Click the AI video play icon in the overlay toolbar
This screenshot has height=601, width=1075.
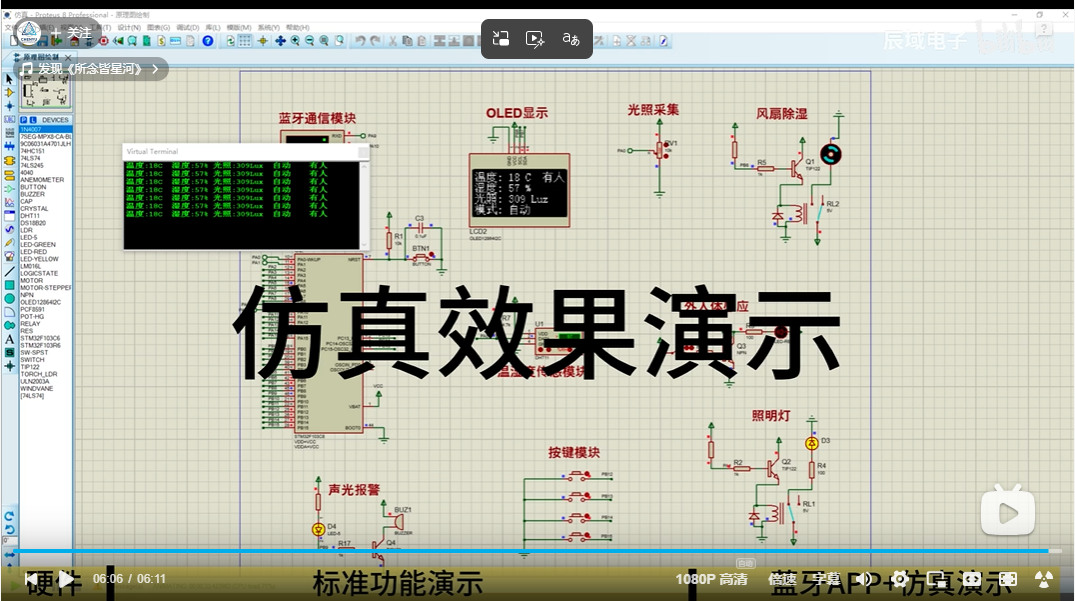(535, 39)
